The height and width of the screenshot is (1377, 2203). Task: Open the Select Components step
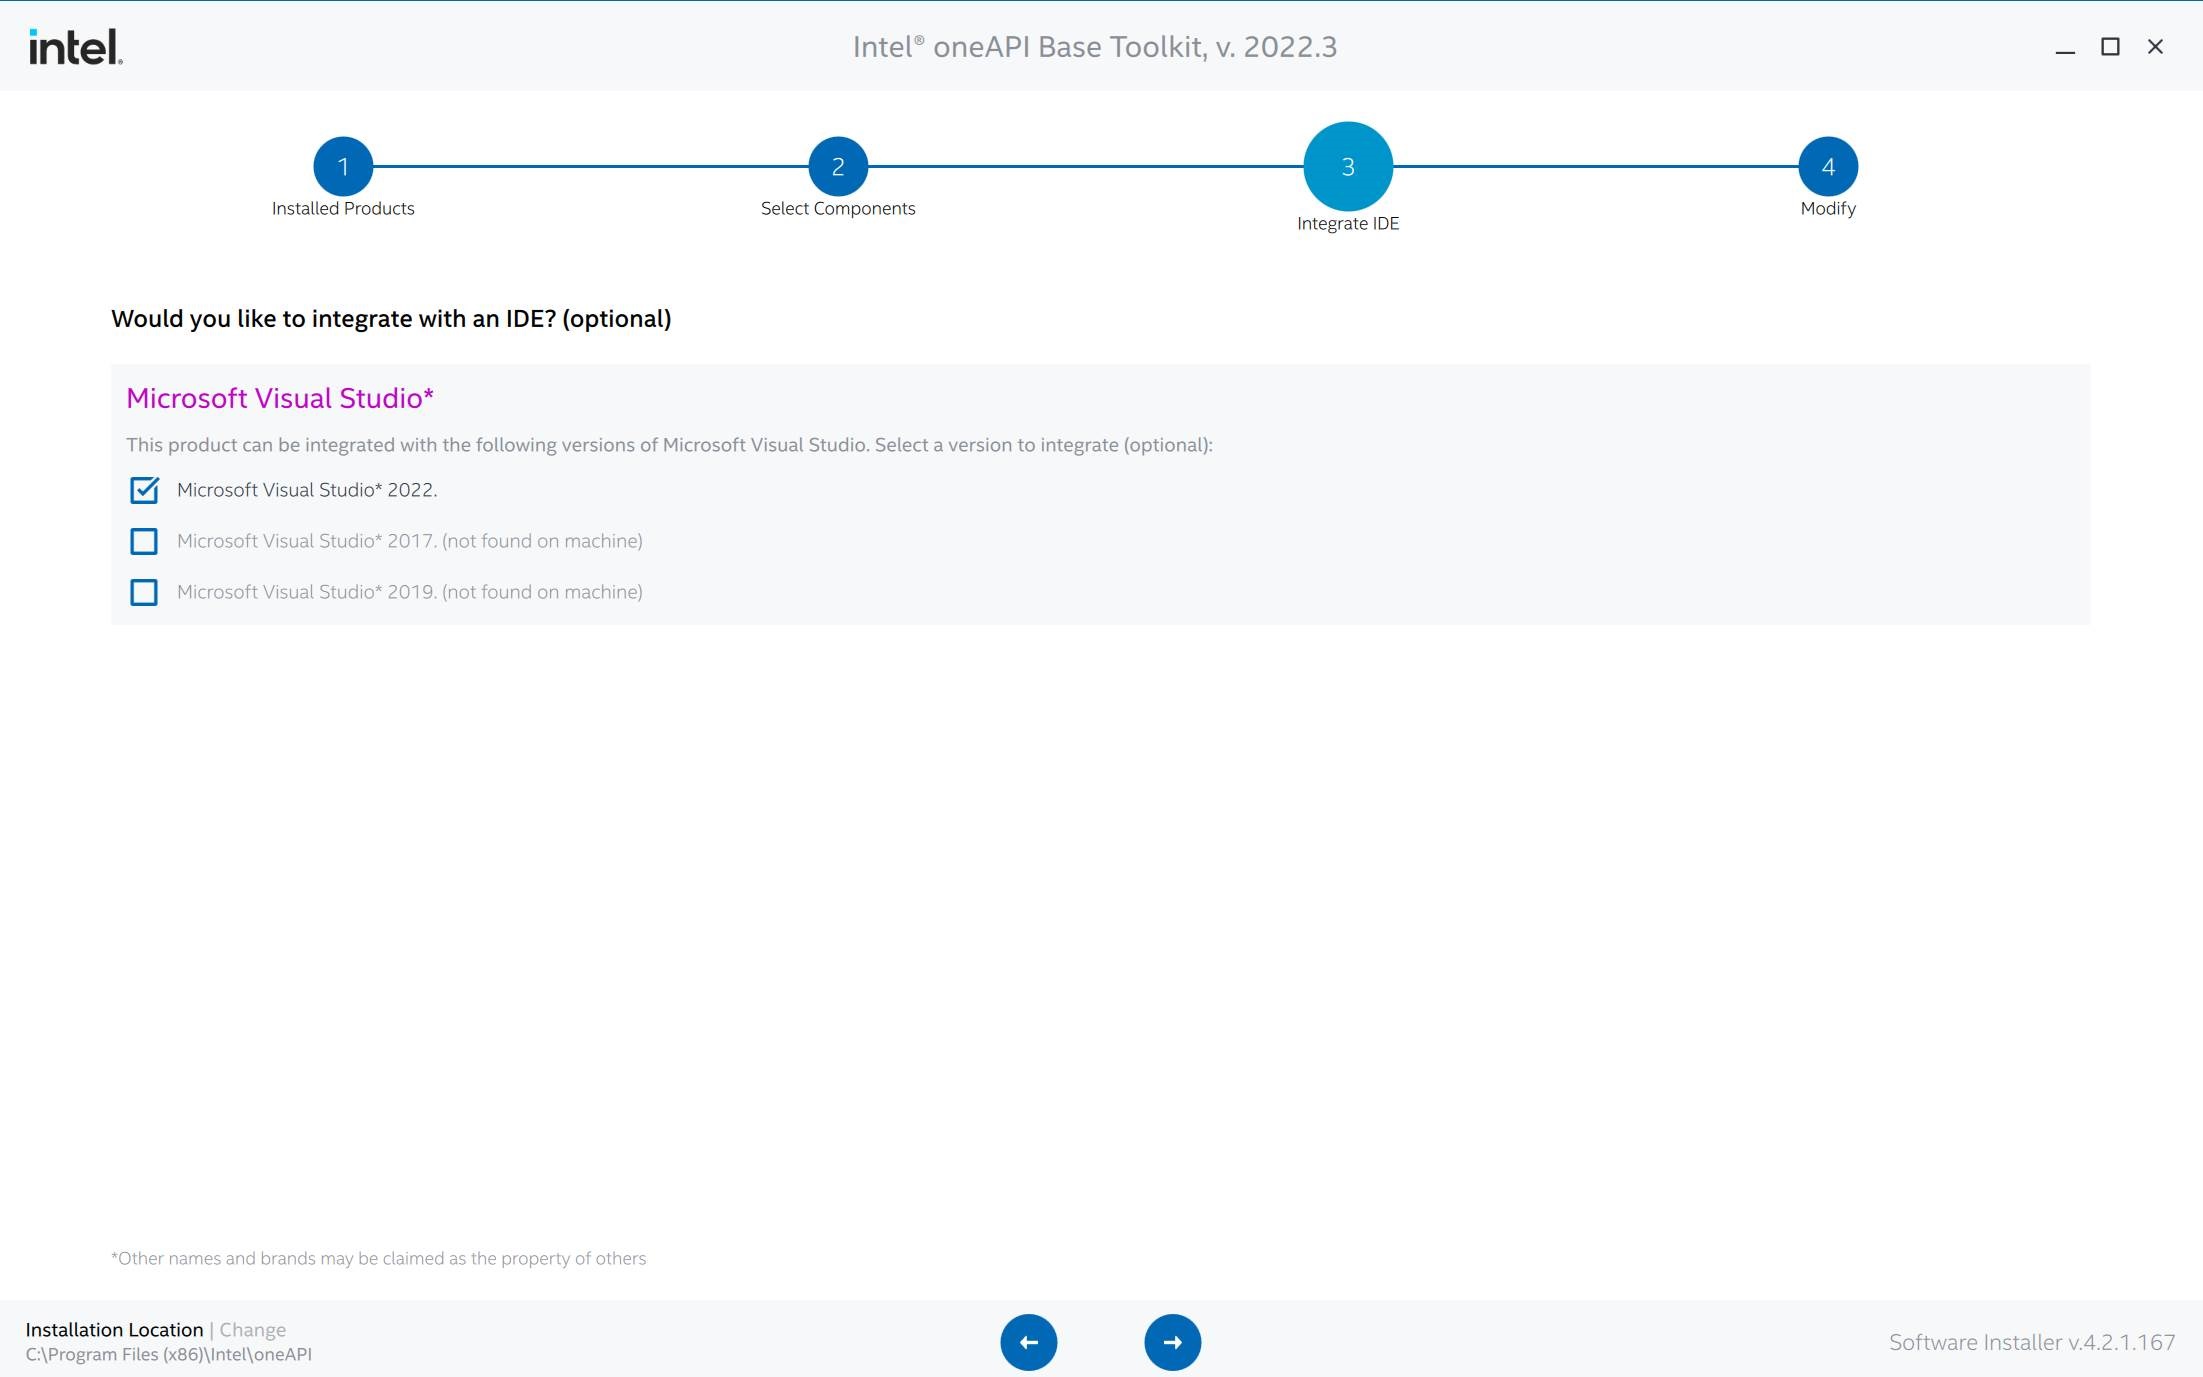click(838, 208)
